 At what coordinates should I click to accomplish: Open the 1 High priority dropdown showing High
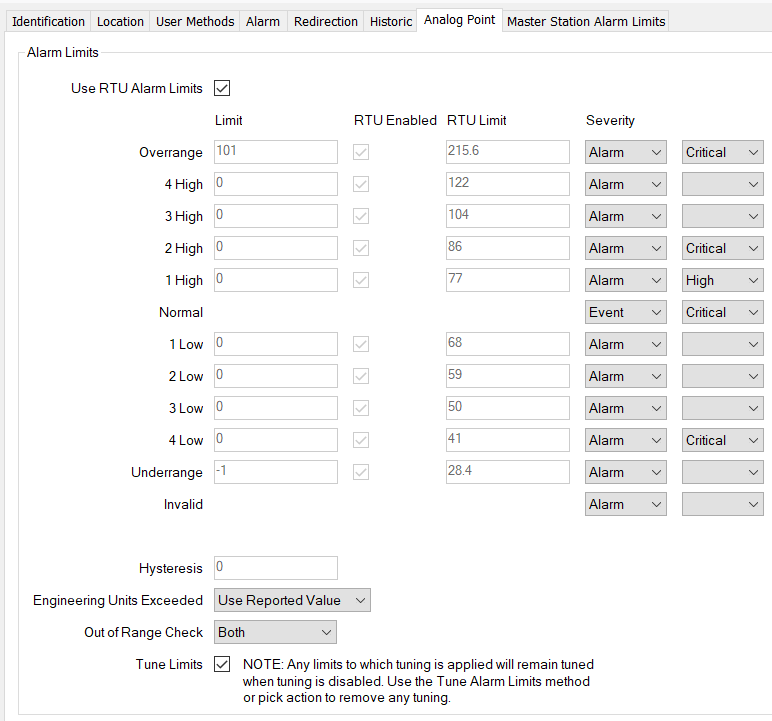pos(722,280)
